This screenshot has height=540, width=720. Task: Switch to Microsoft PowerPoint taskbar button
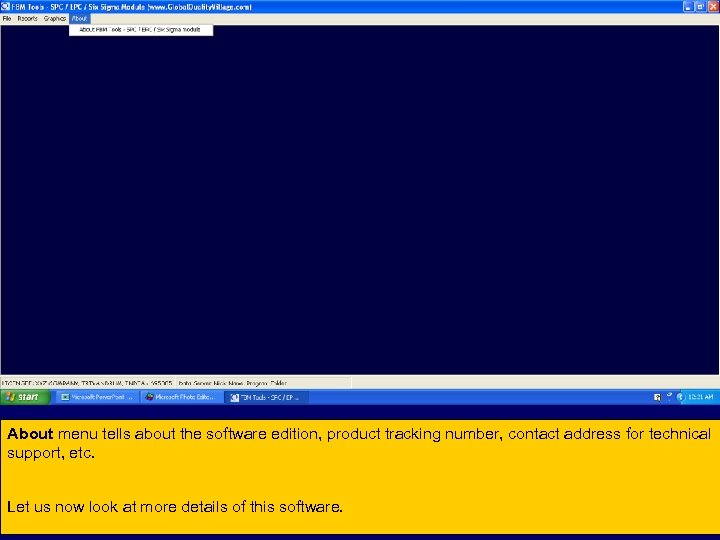pyautogui.click(x=98, y=397)
